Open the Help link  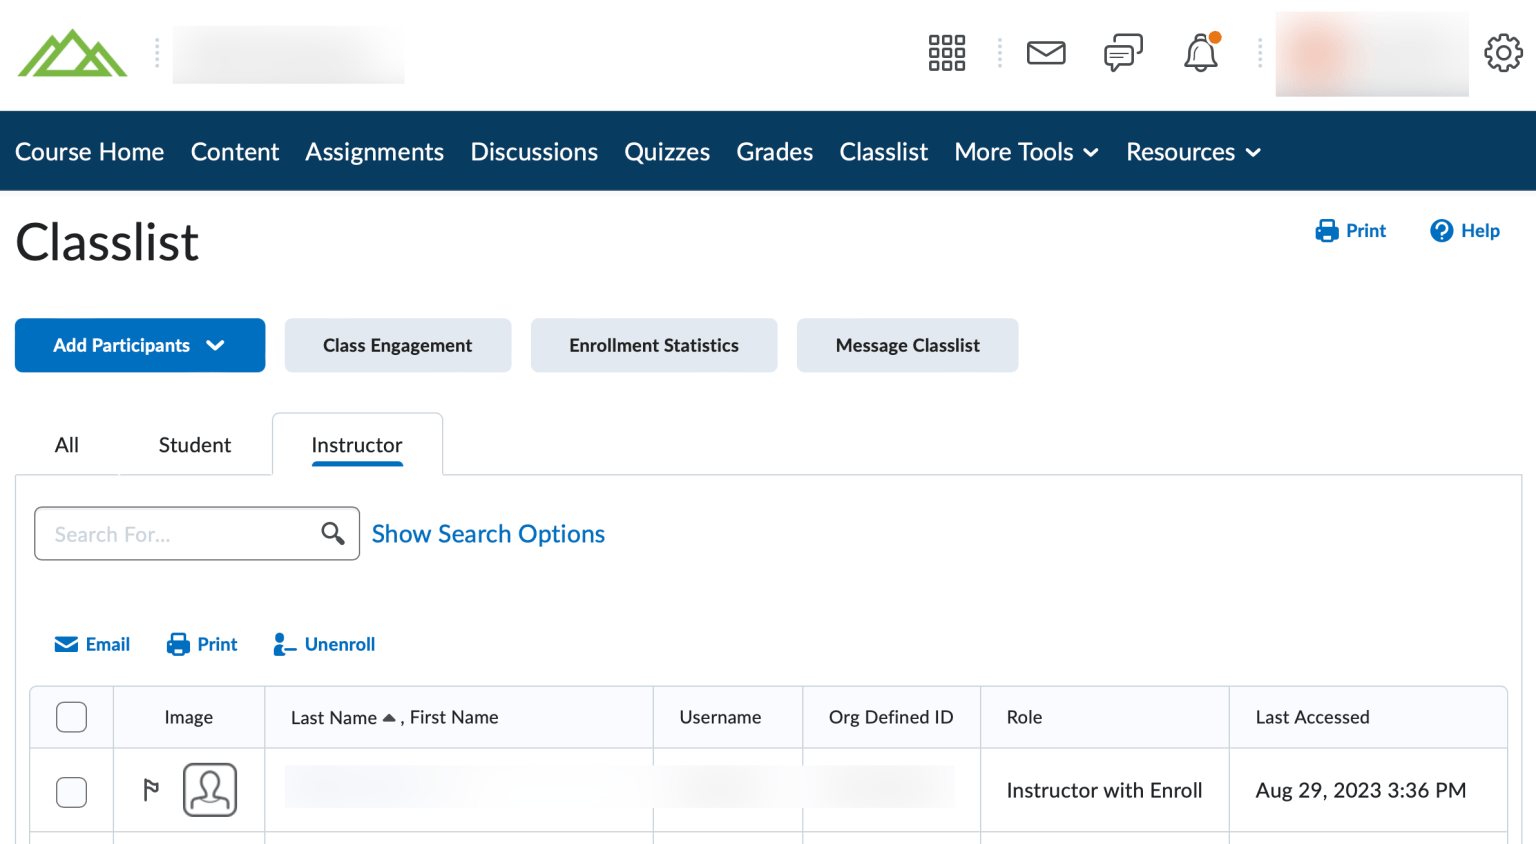point(1465,231)
